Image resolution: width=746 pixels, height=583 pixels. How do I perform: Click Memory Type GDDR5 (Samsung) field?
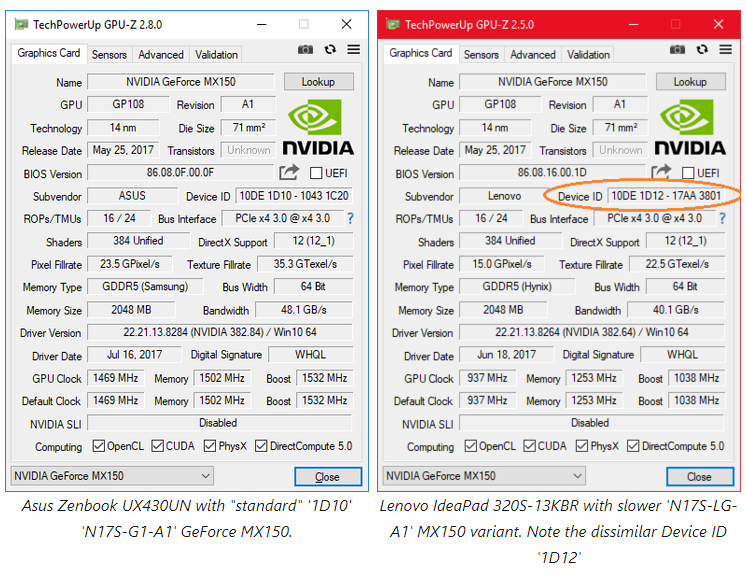pyautogui.click(x=145, y=287)
